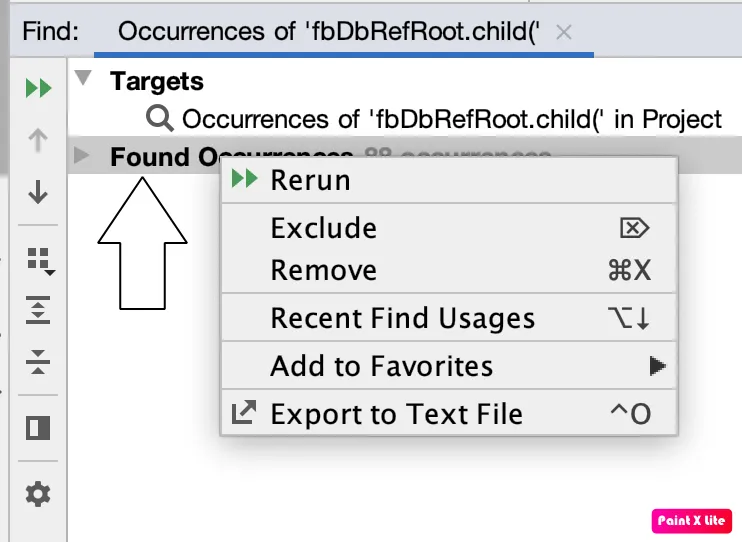742x542 pixels.
Task: Select the 'Occurrences in Project' tree item
Action: (434, 118)
